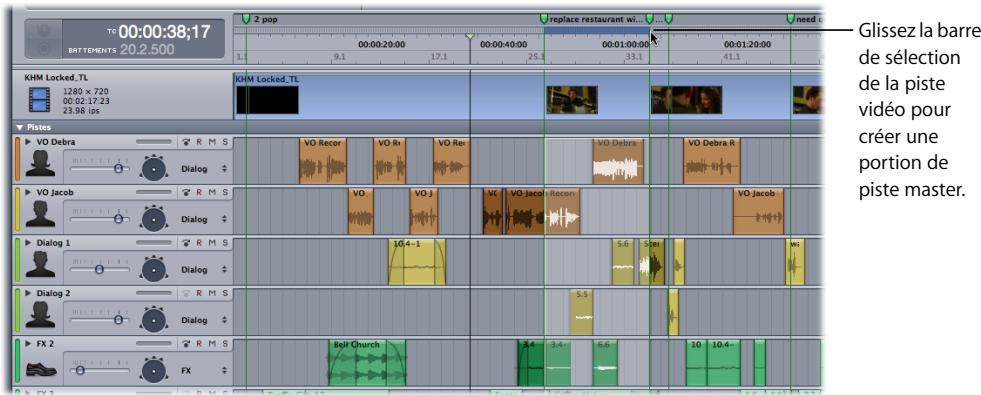Click the phone-shaped icon on FX 2 track
981x395 pixels.
pyautogui.click(x=186, y=344)
